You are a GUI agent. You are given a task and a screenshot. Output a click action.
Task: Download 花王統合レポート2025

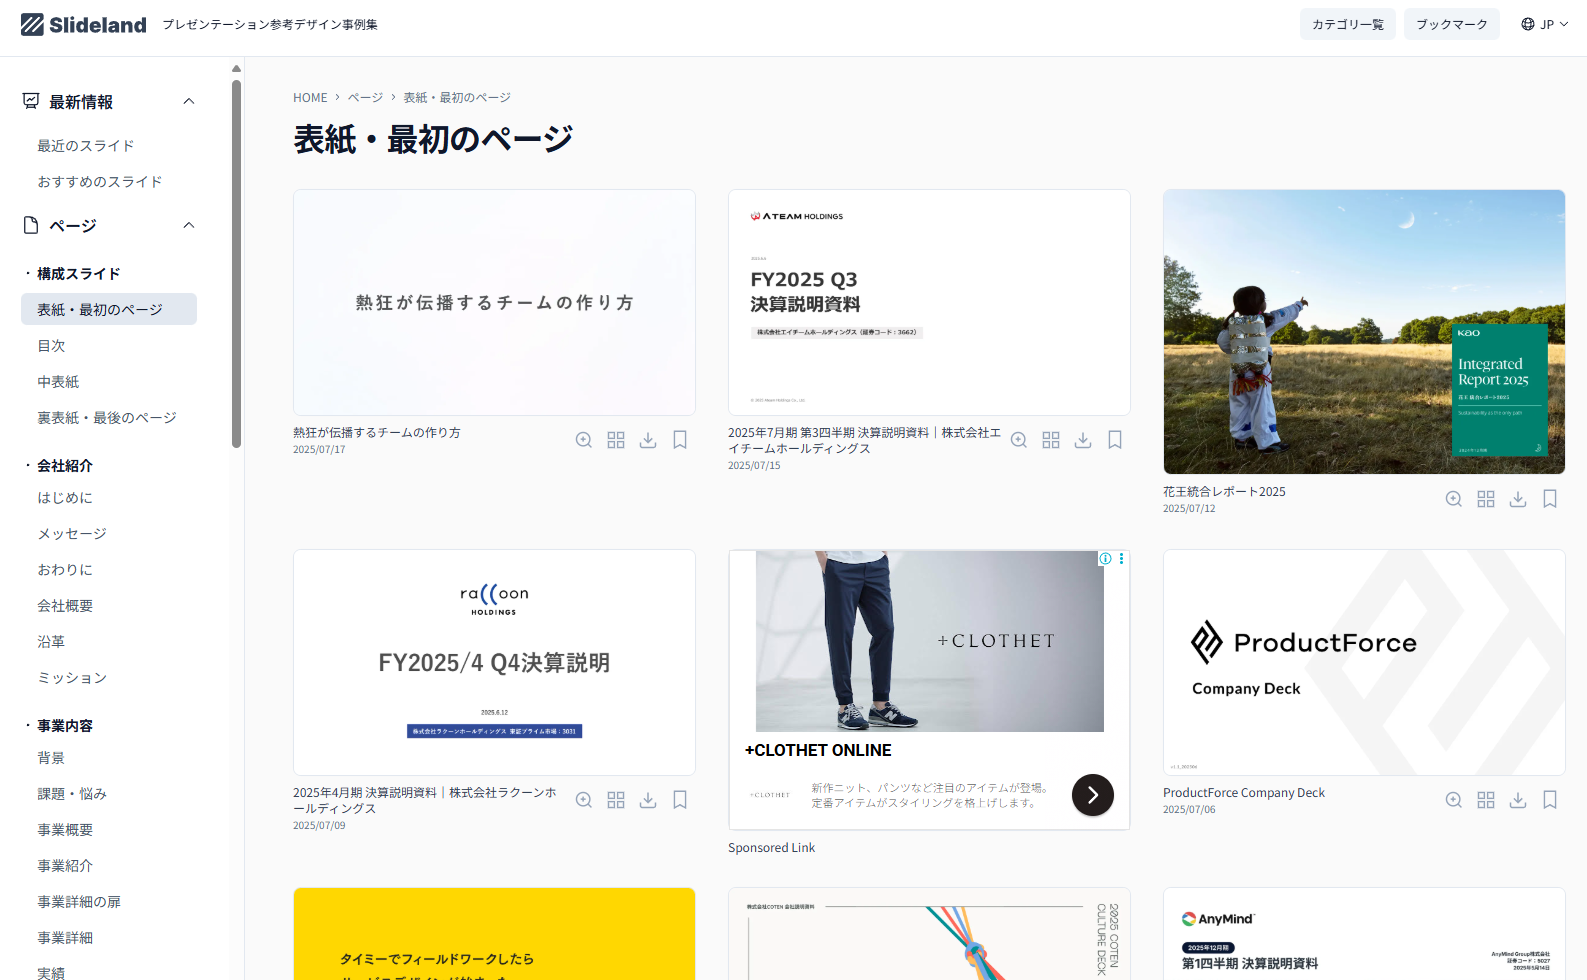1518,499
